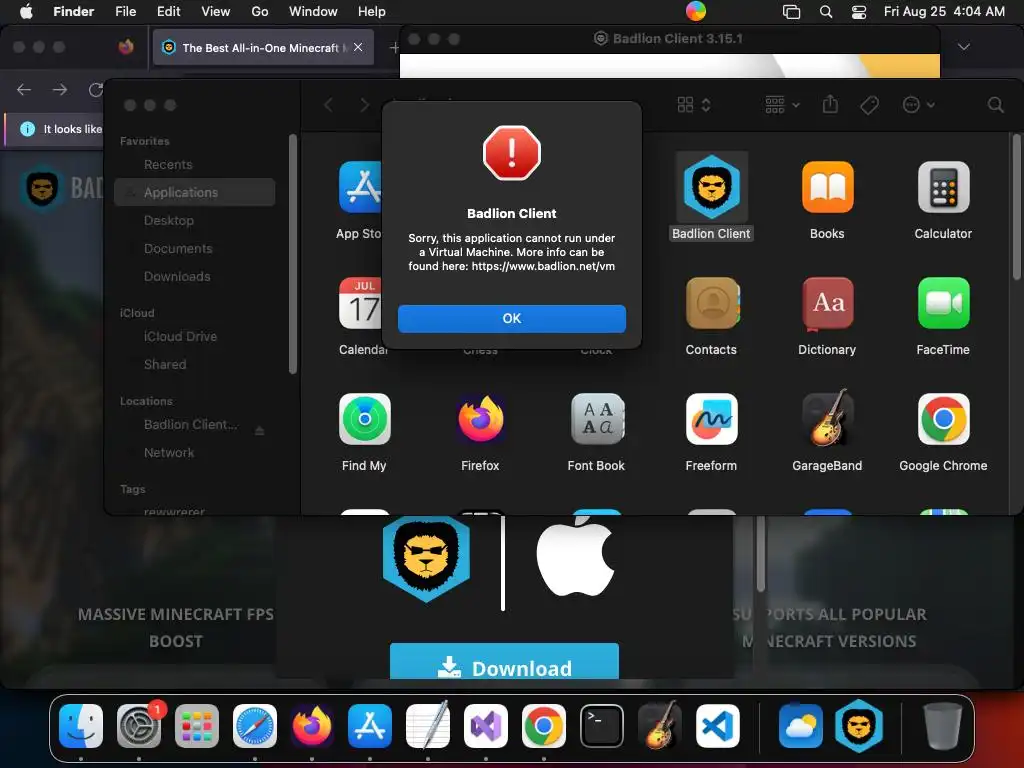Open the FaceTime app icon

[943, 303]
